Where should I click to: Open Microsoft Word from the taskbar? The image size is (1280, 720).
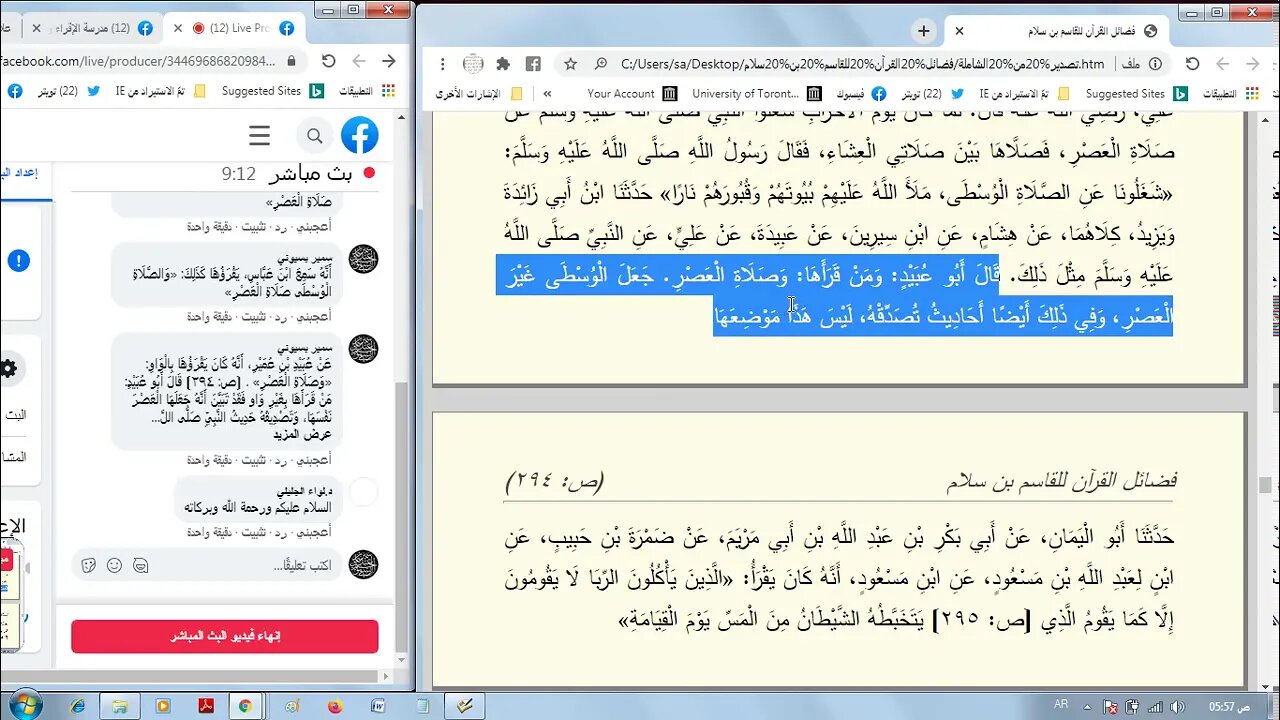(378, 706)
